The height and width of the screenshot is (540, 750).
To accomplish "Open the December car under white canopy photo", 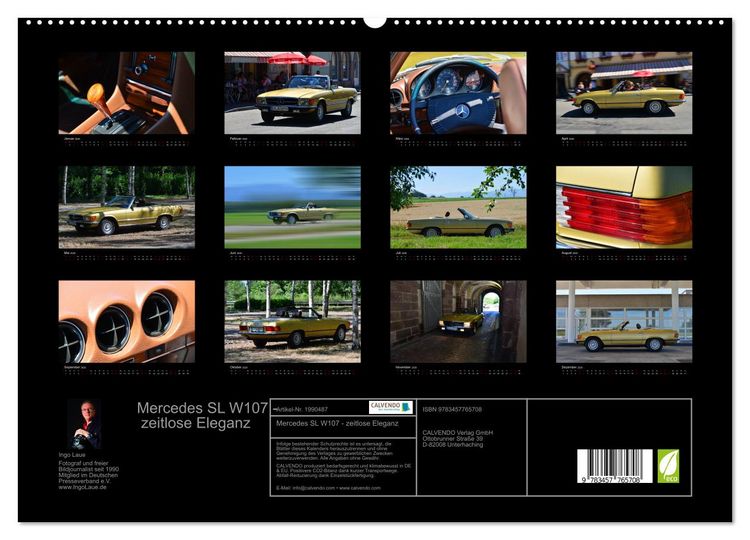I will 624,321.
